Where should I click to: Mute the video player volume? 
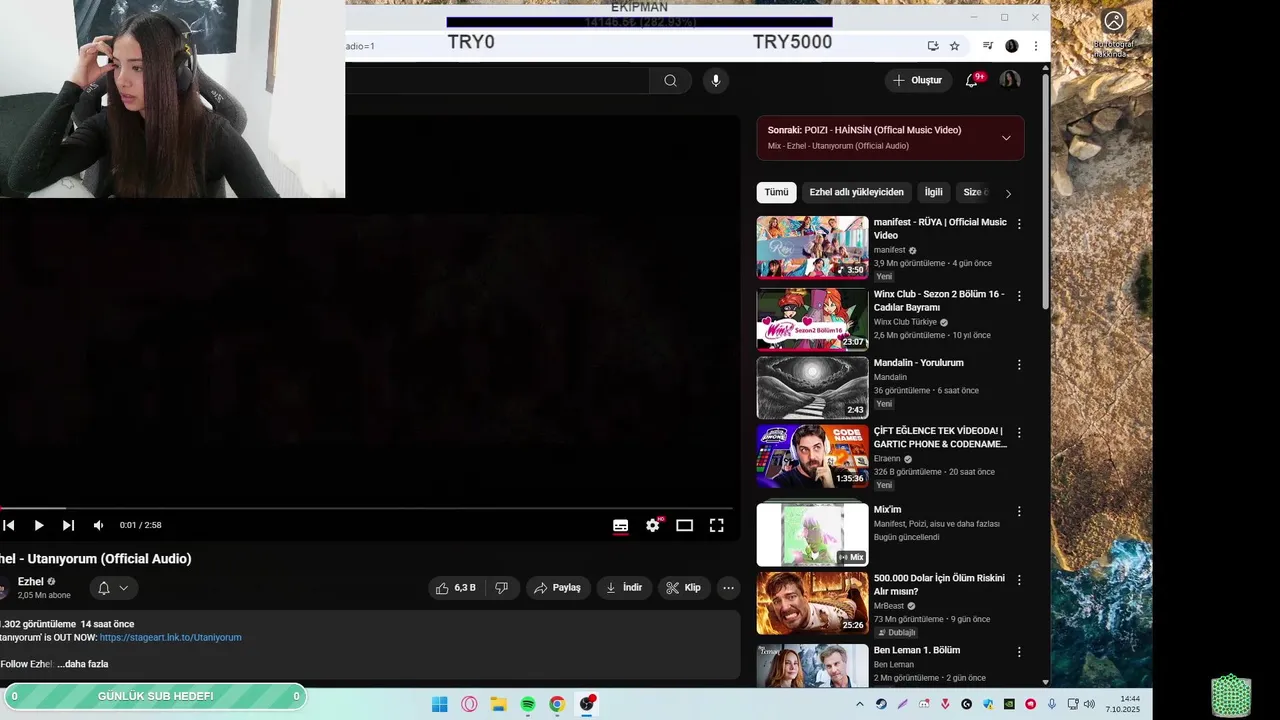pos(98,525)
